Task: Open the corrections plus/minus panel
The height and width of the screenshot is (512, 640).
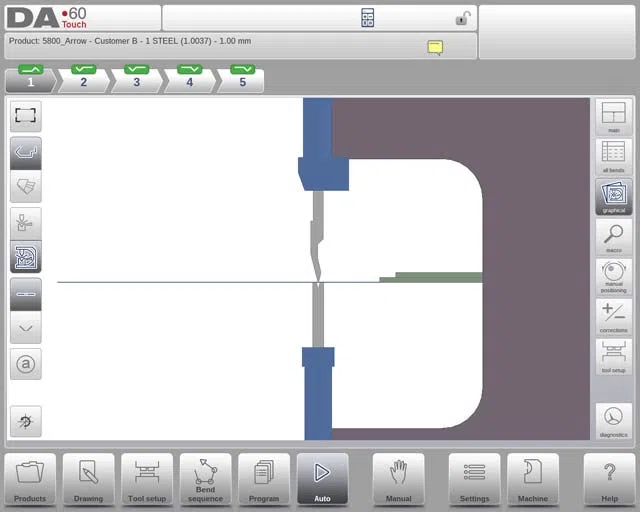Action: [x=613, y=317]
